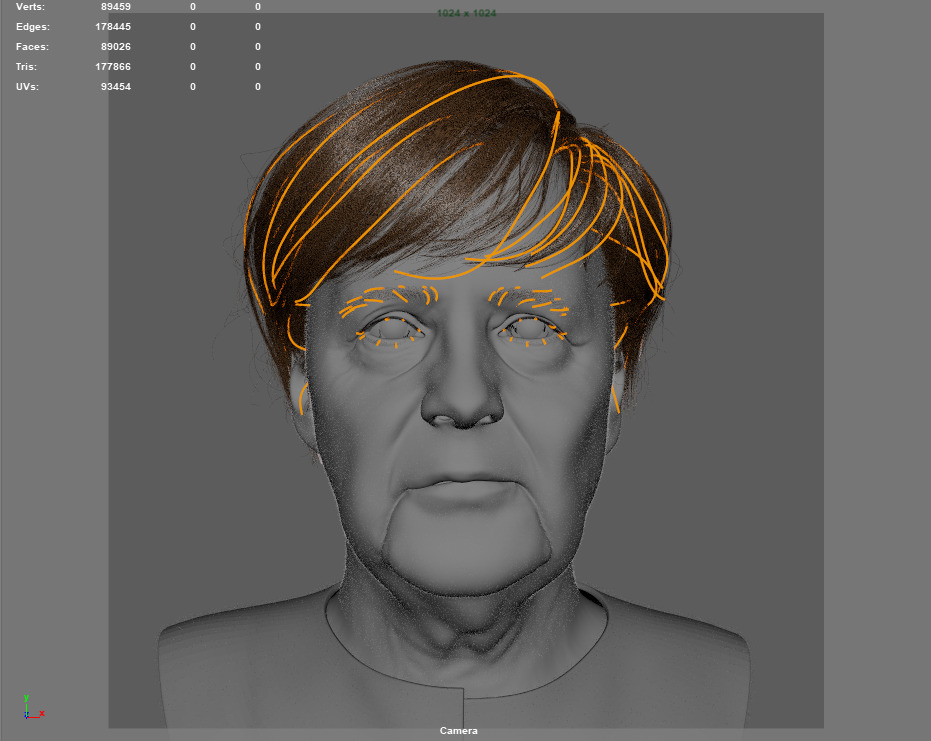Viewport: 931px width, 741px height.
Task: Click the "Tris:" heads-up label
Action: pyautogui.click(x=26, y=66)
